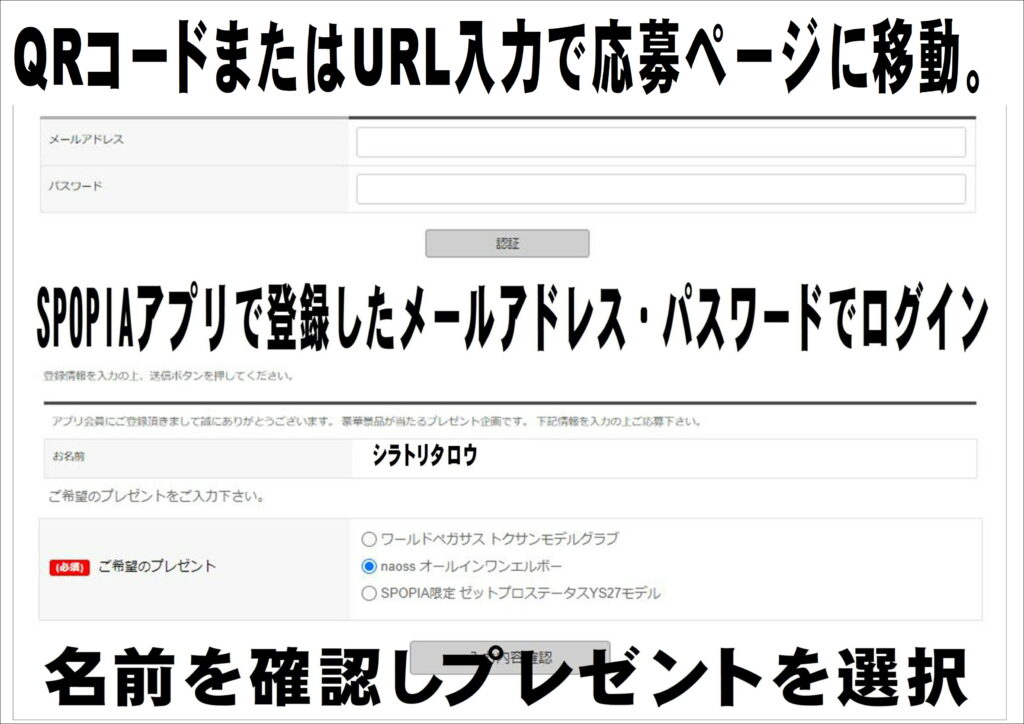Select ワールドペガサス トクサンモデルグラブ radio option

(369, 539)
